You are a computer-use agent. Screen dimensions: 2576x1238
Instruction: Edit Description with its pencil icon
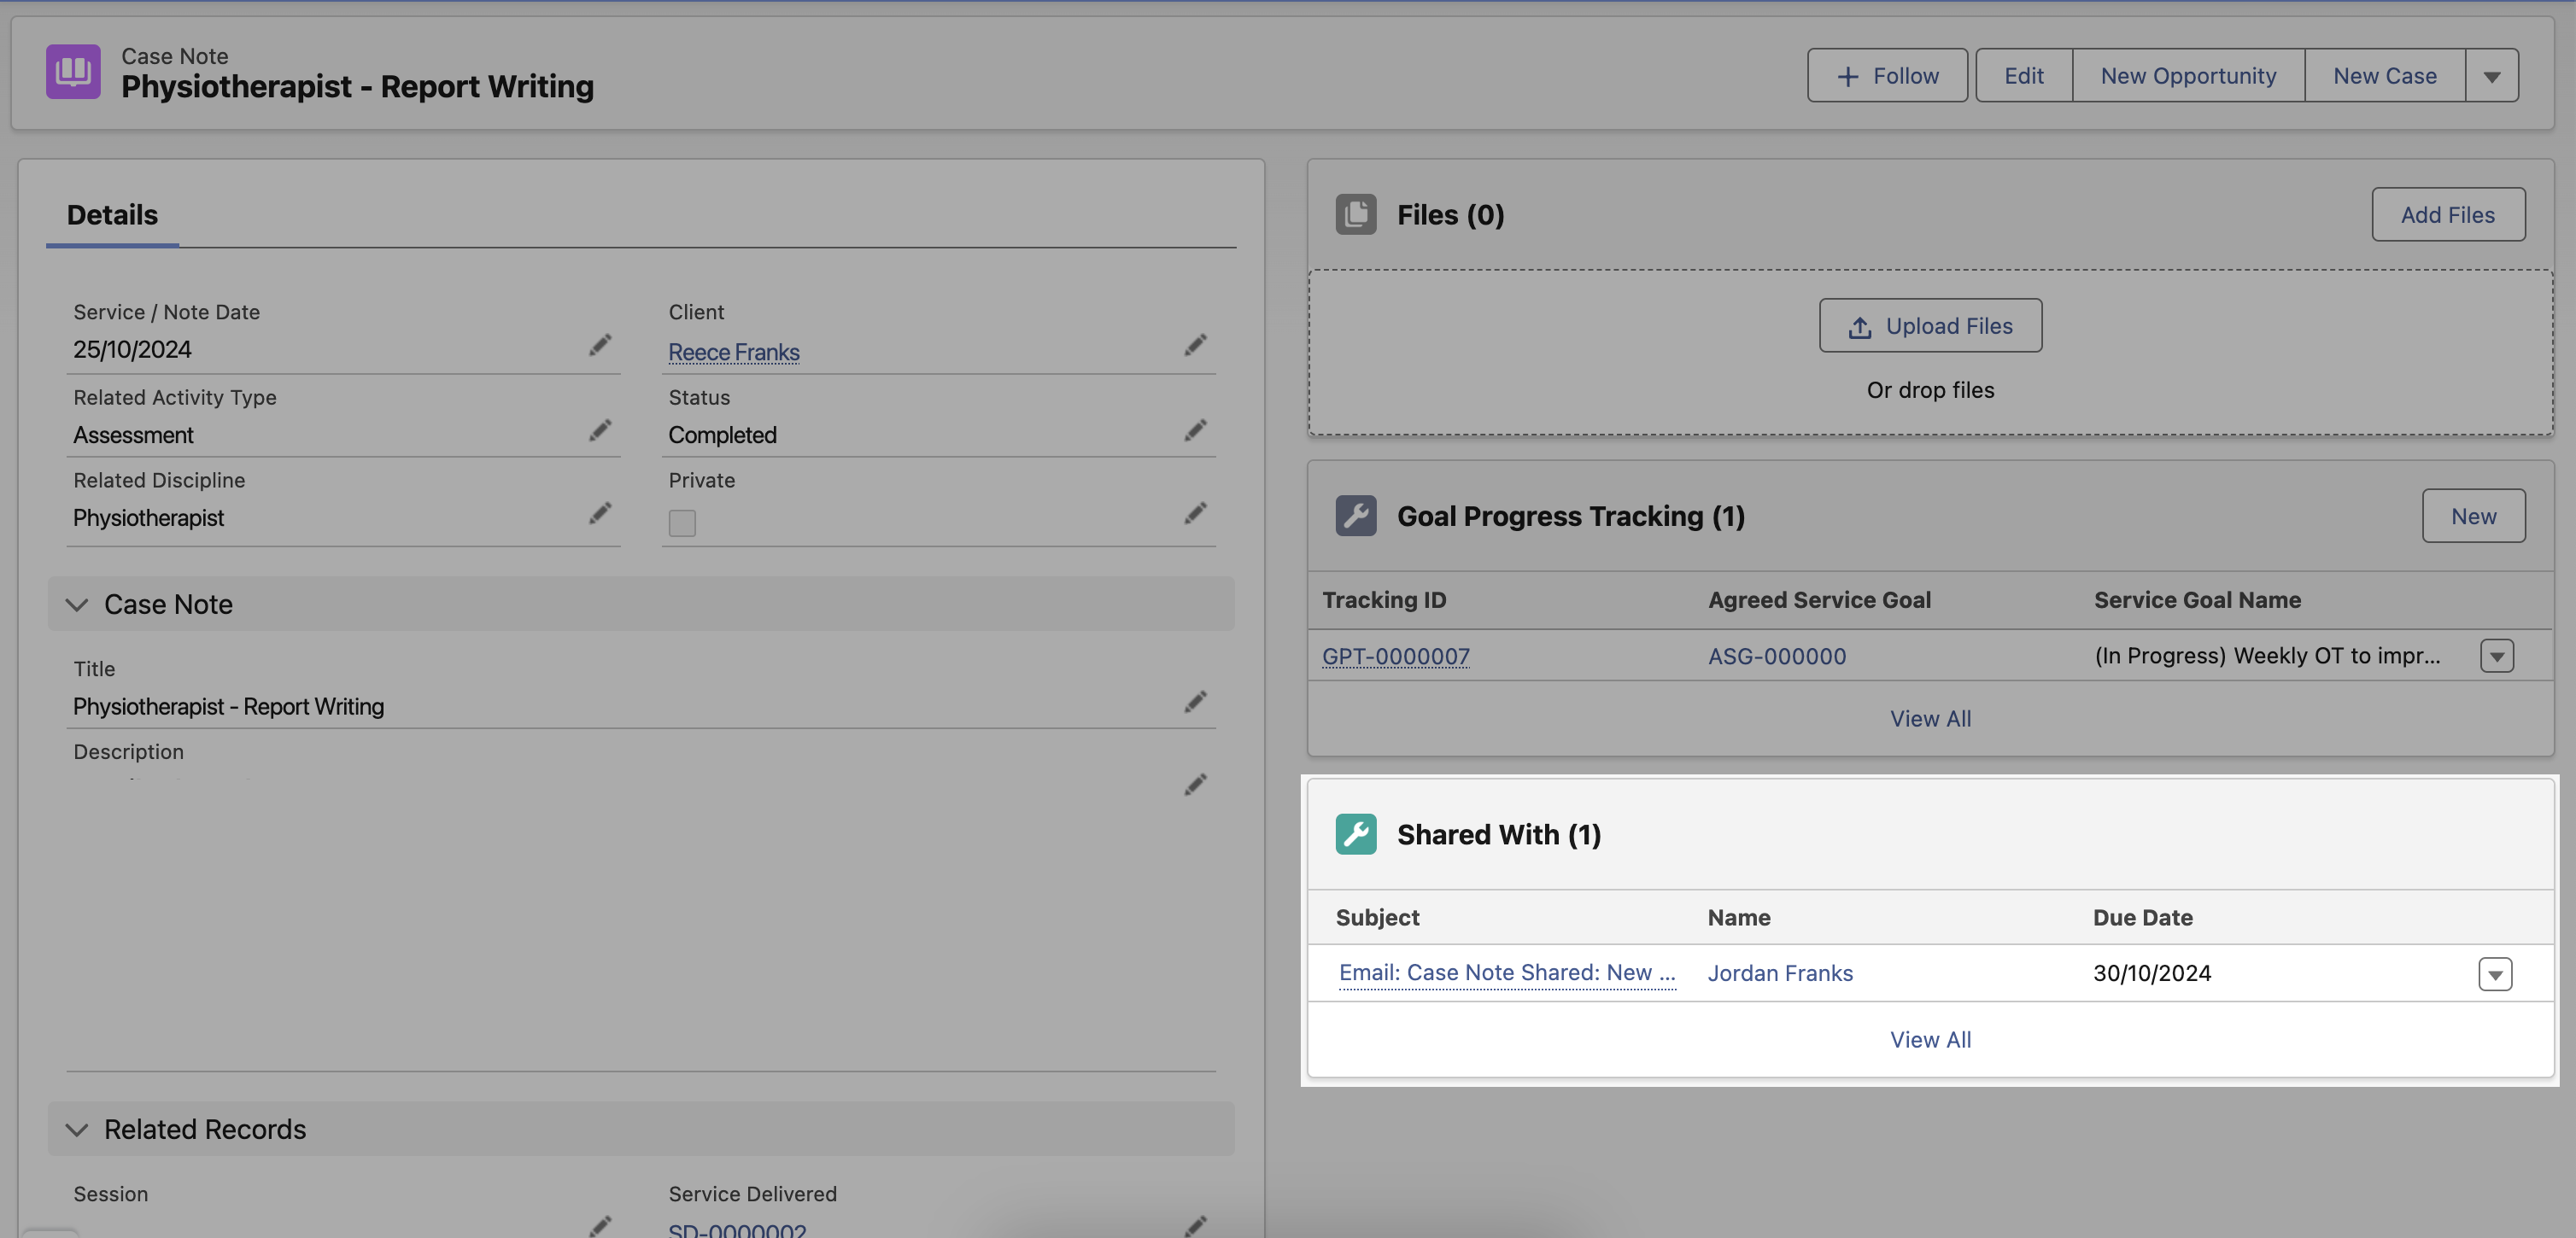coord(1195,785)
